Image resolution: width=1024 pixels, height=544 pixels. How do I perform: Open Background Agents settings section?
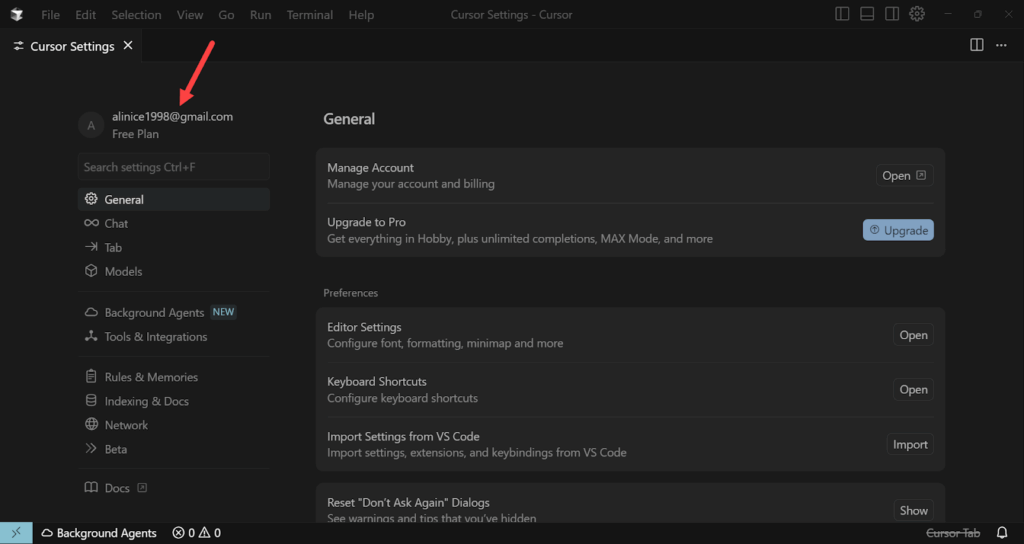(174, 312)
